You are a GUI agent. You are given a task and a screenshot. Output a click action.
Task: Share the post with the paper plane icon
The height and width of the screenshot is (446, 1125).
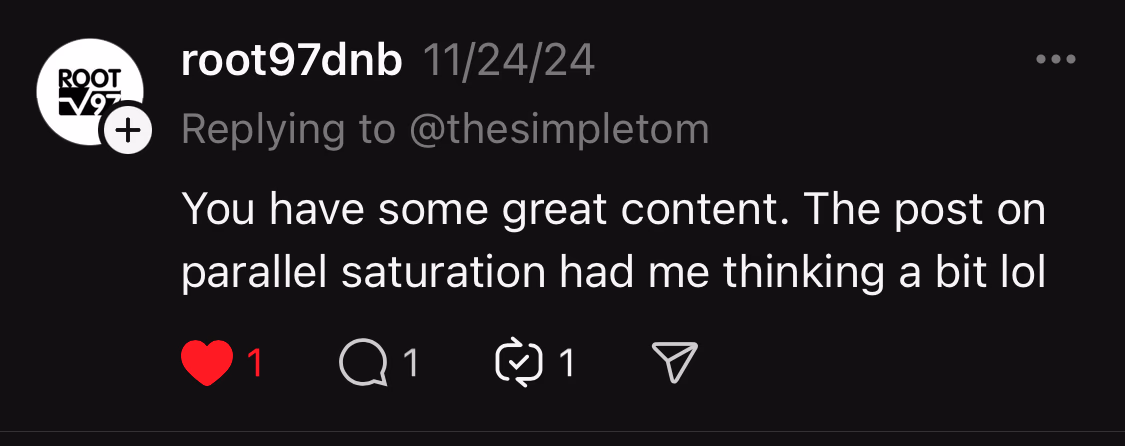(x=674, y=362)
